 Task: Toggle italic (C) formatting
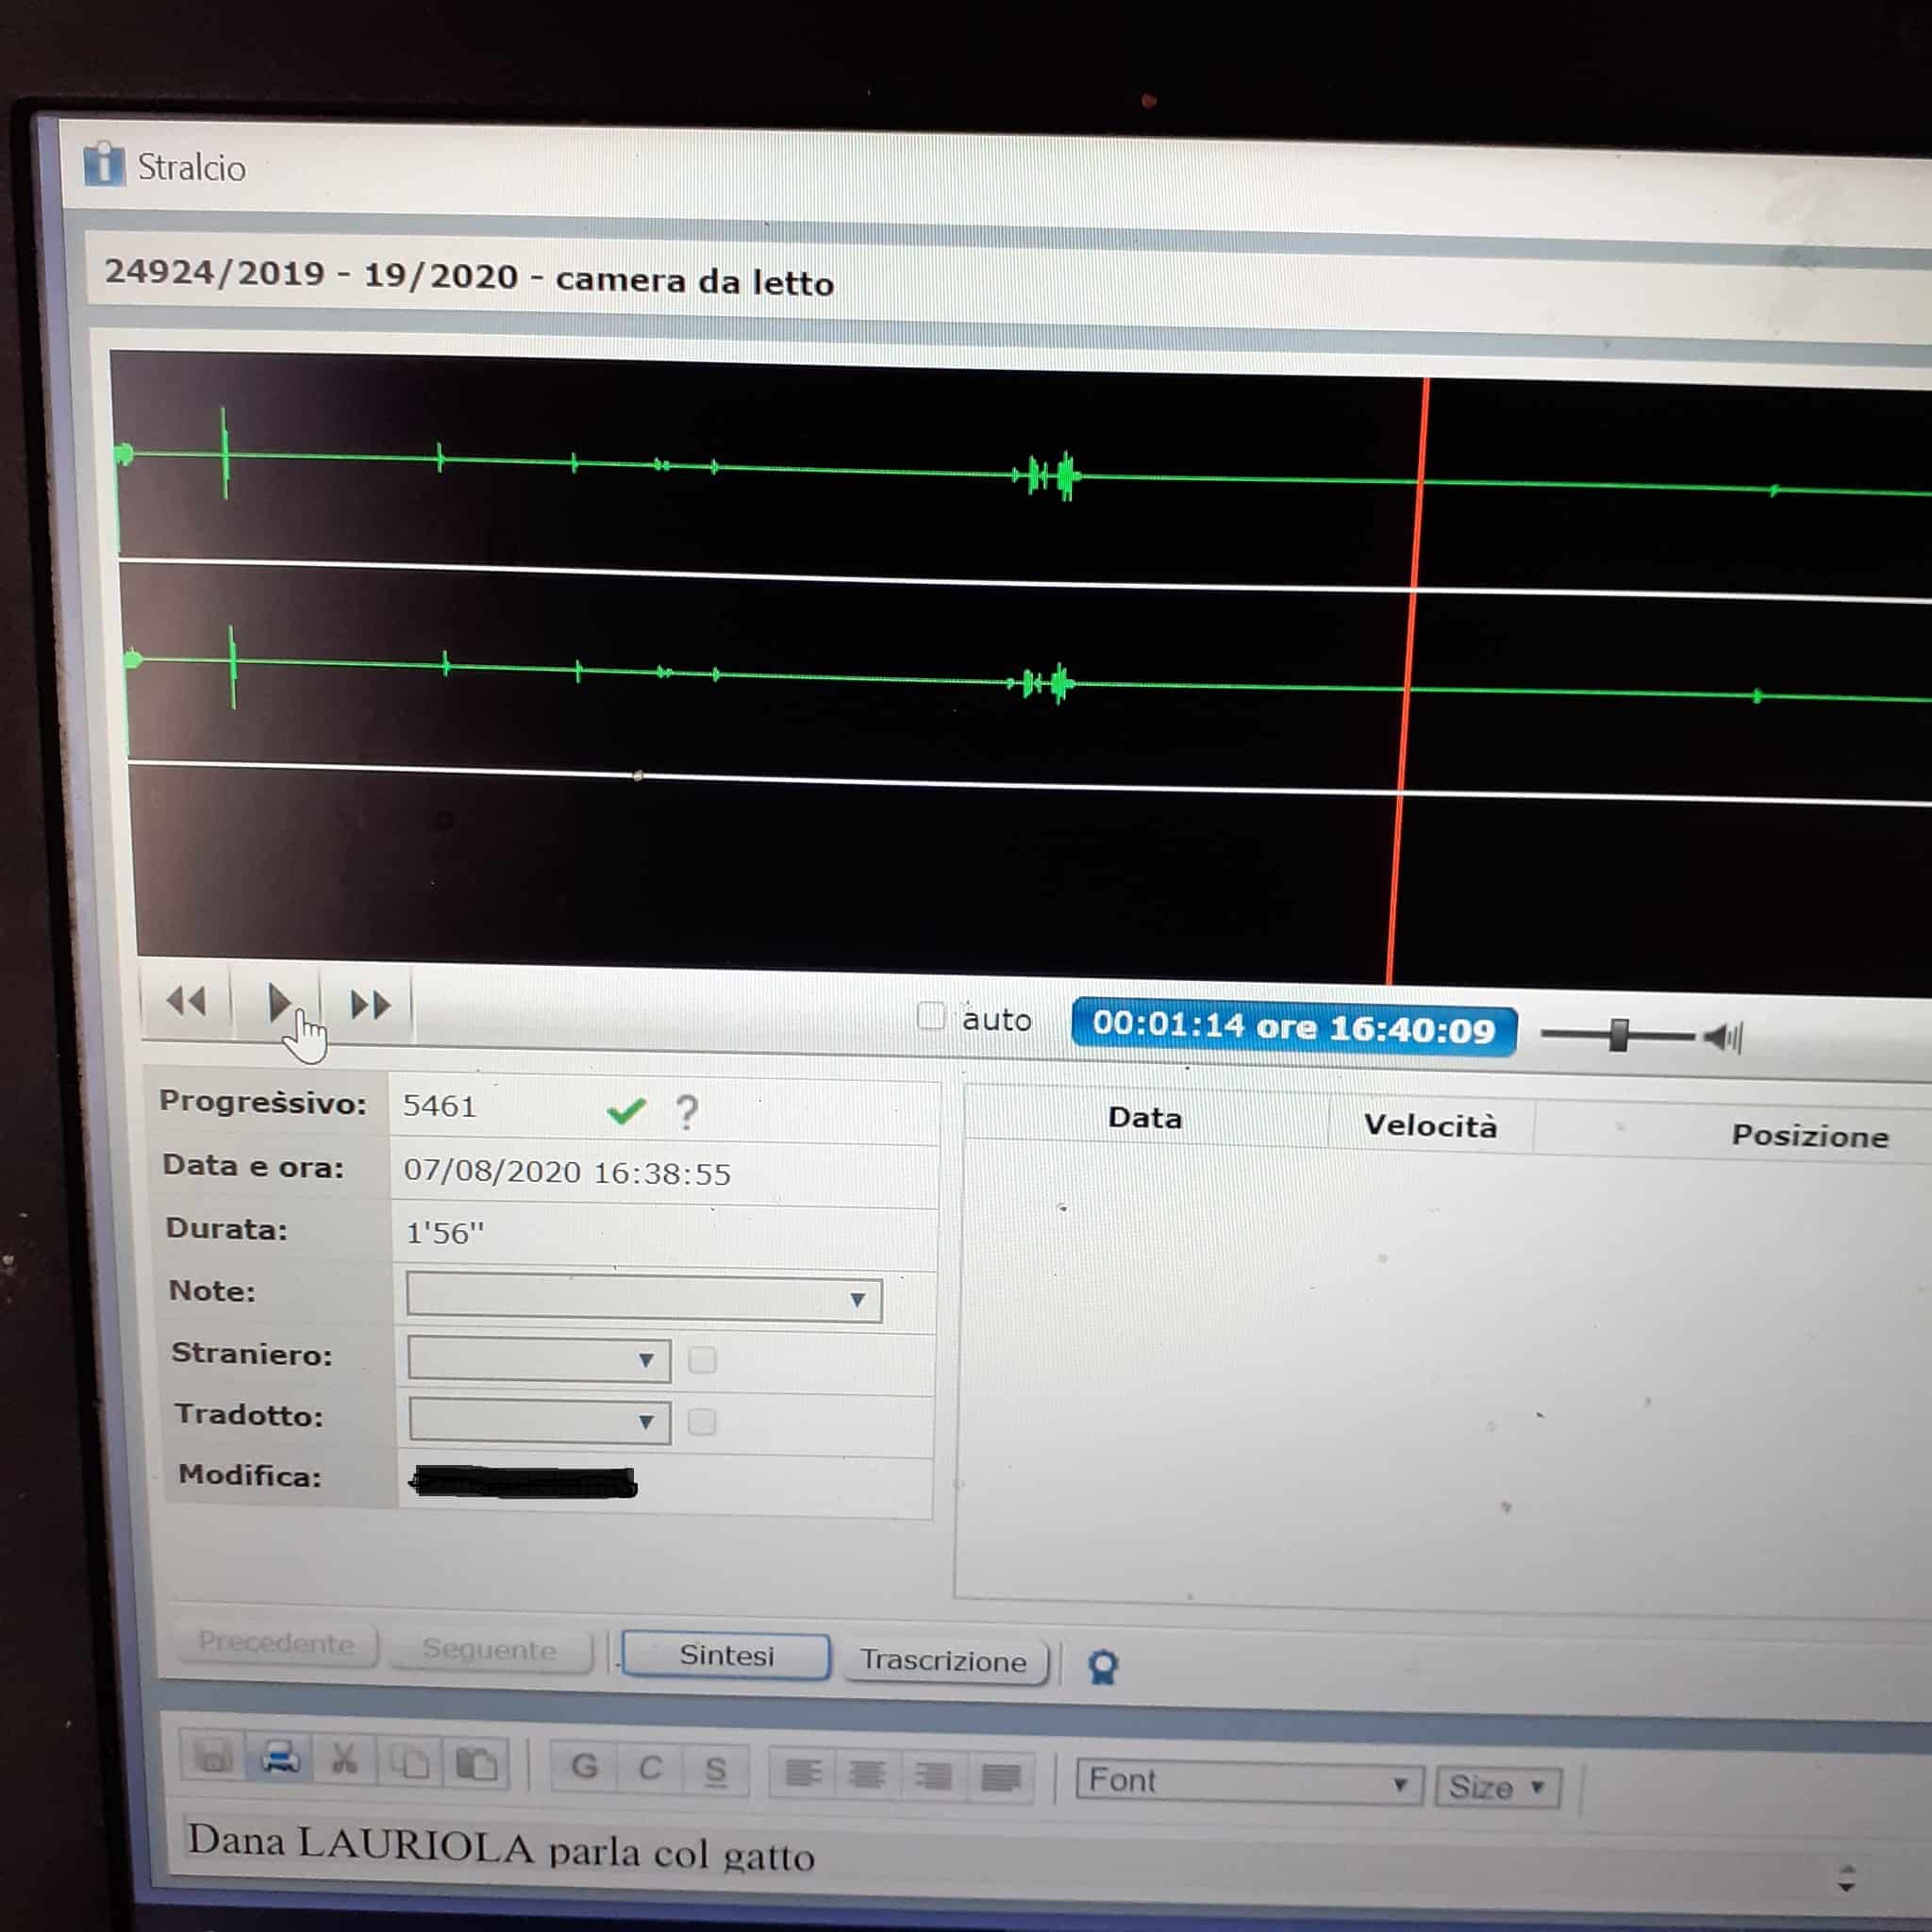pyautogui.click(x=650, y=1768)
